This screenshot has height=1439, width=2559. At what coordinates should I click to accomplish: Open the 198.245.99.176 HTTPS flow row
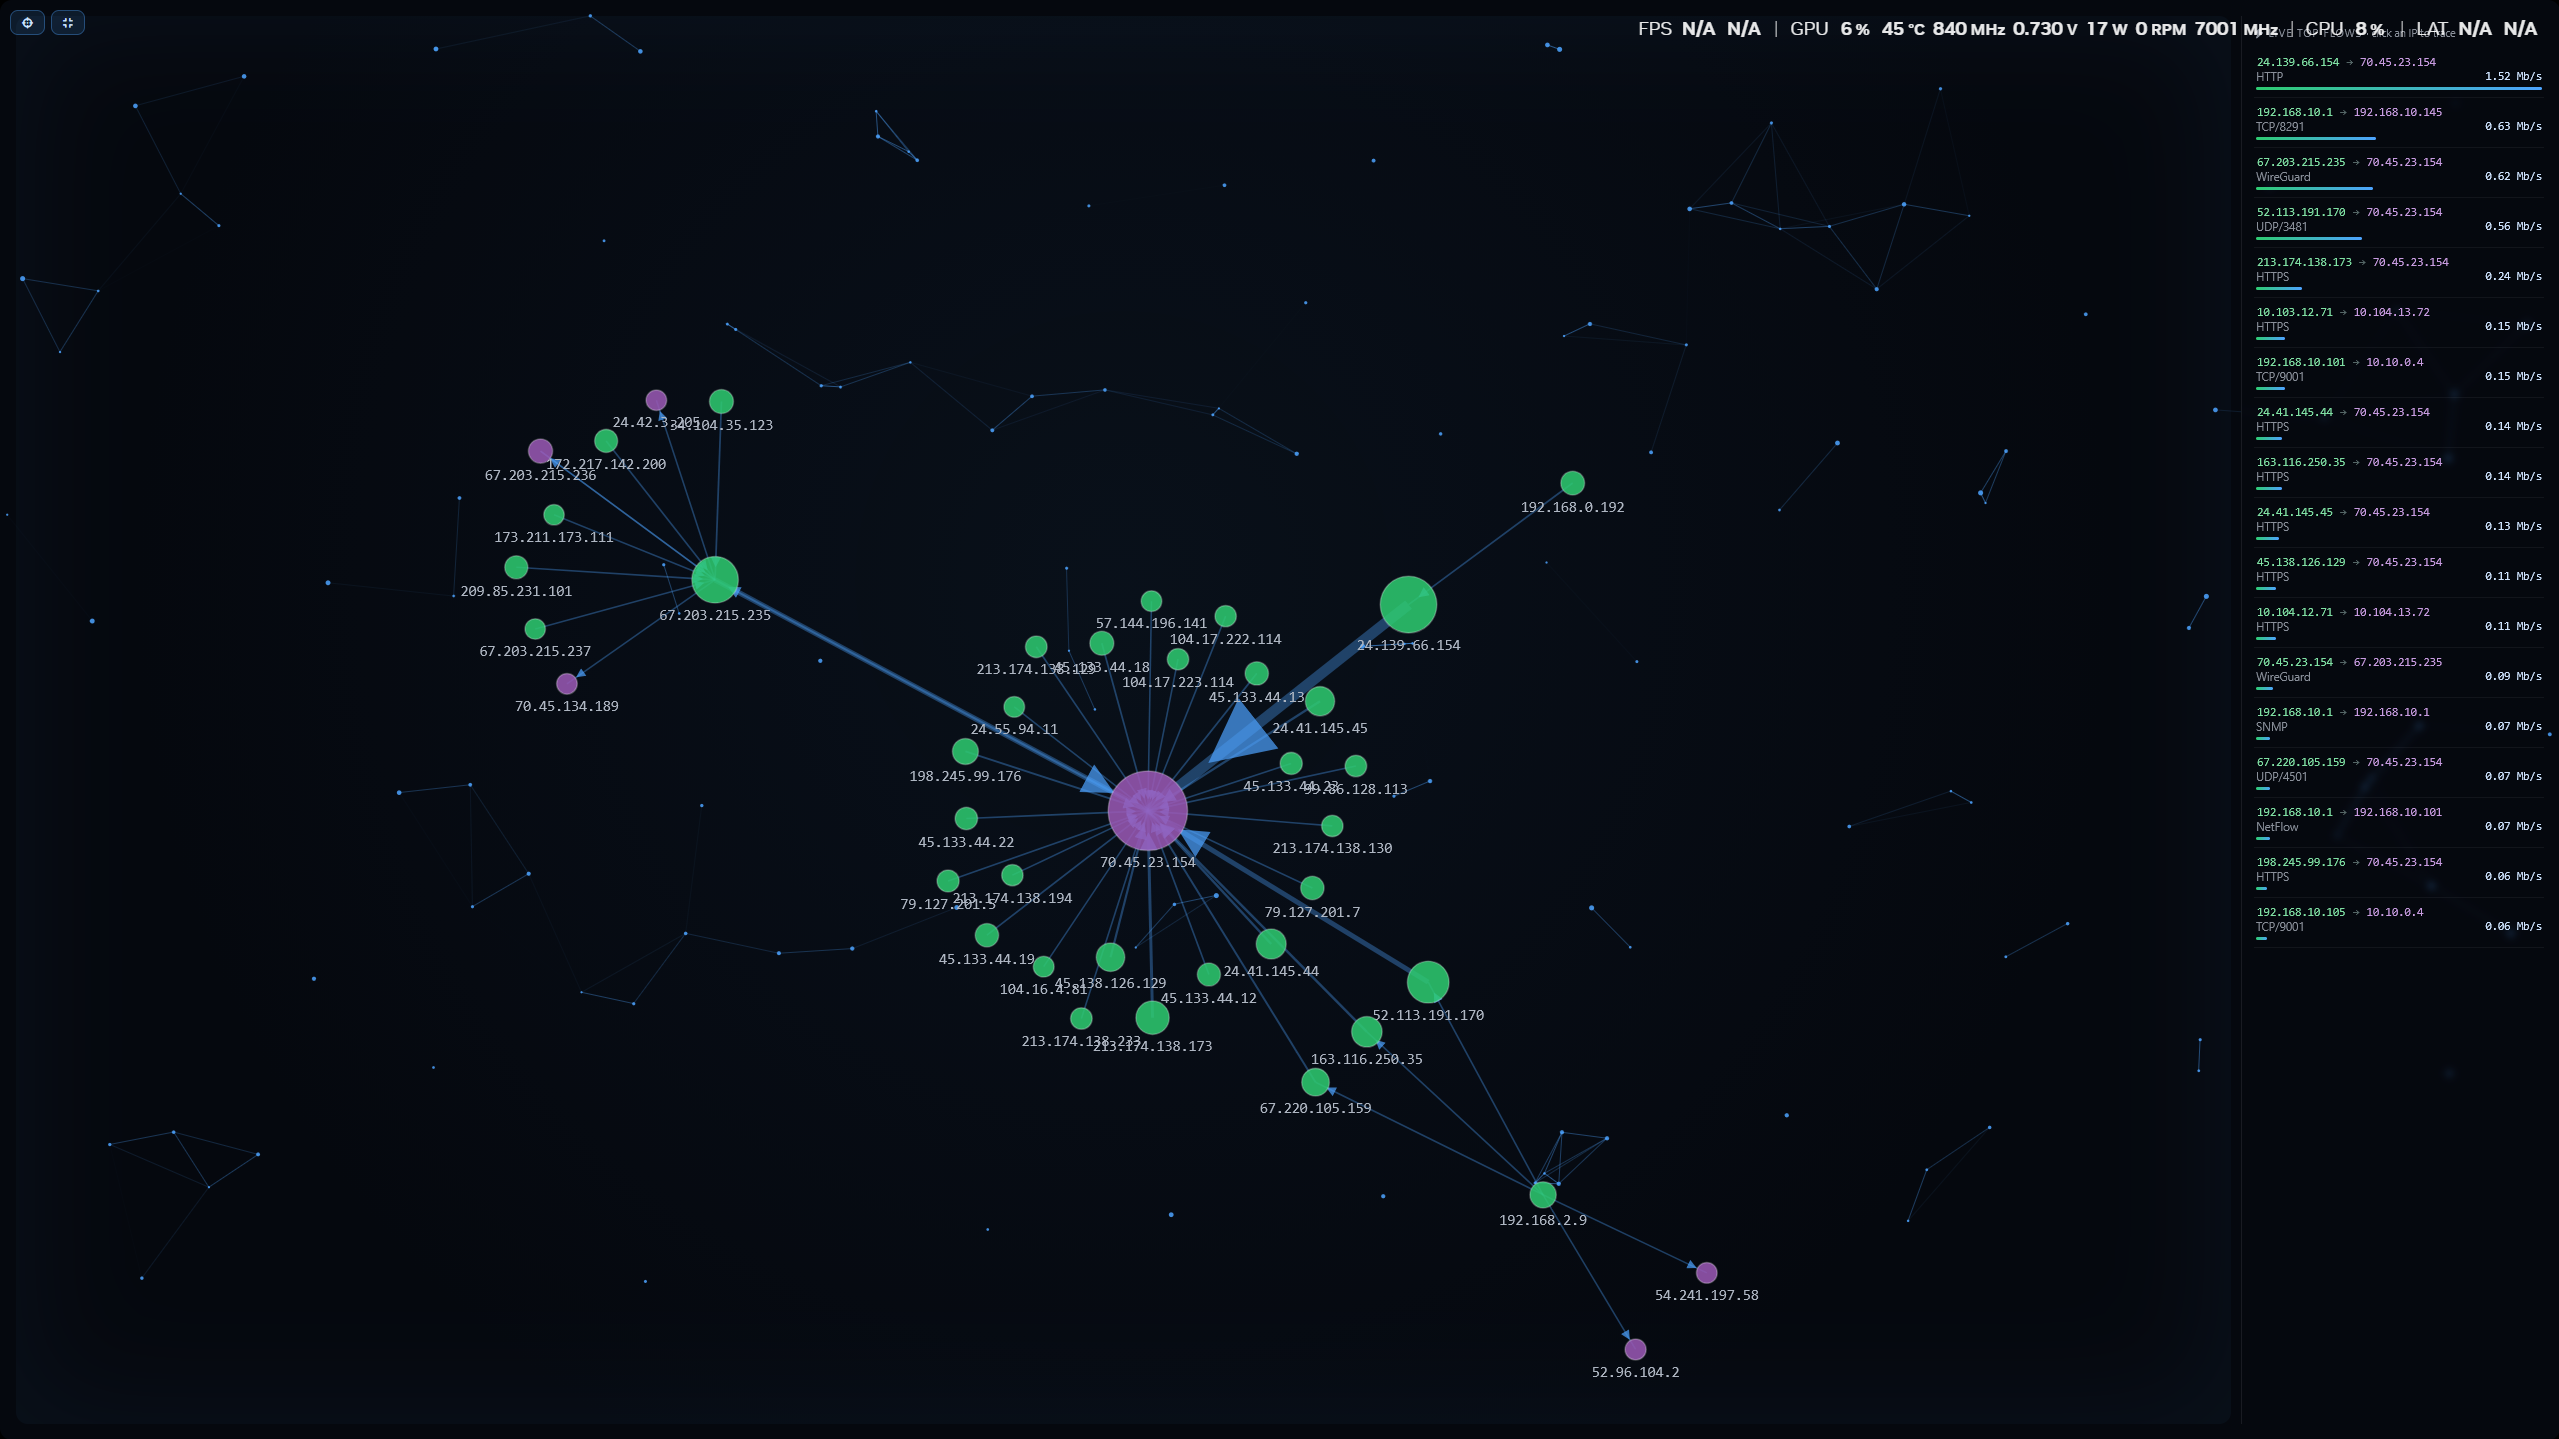[2398, 872]
